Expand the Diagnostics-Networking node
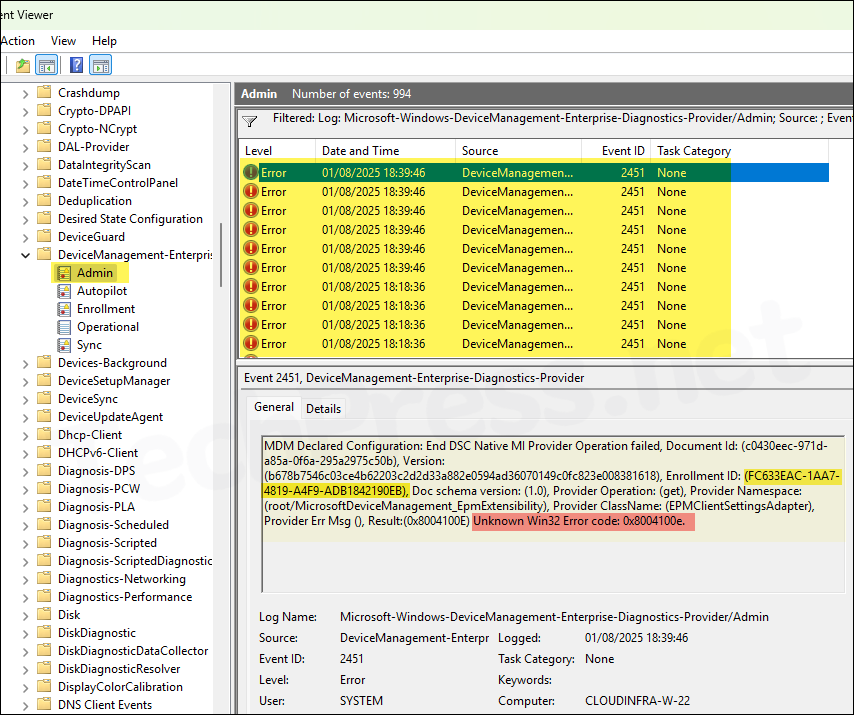This screenshot has width=854, height=715. click(x=25, y=579)
